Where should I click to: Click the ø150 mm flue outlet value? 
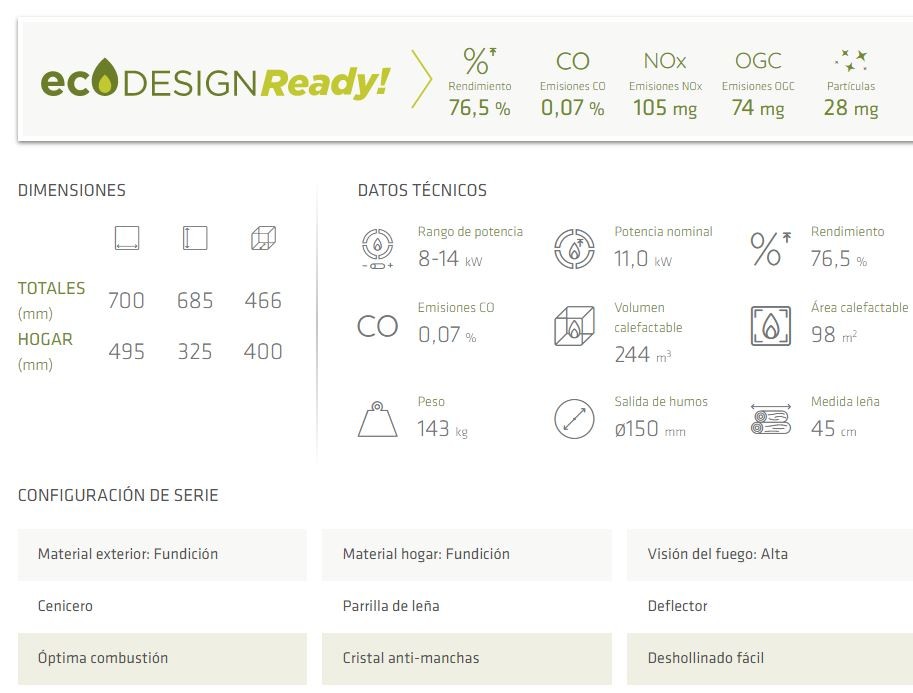(650, 429)
